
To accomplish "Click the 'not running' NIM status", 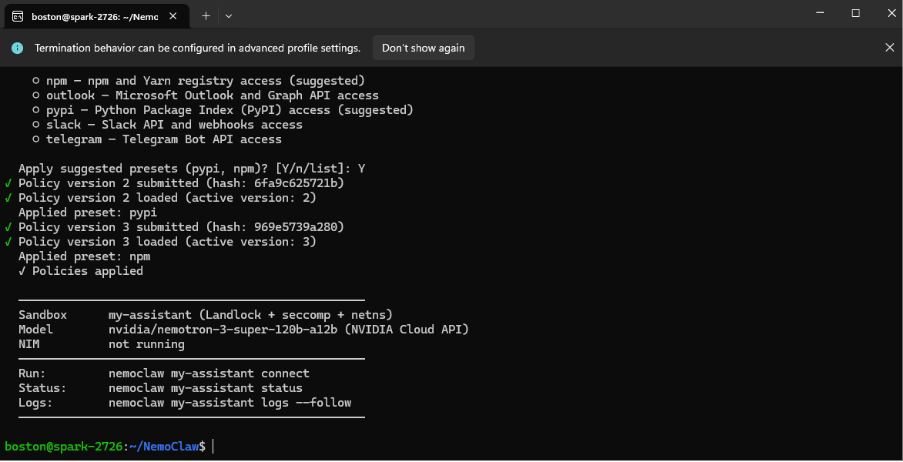I will tap(146, 344).
